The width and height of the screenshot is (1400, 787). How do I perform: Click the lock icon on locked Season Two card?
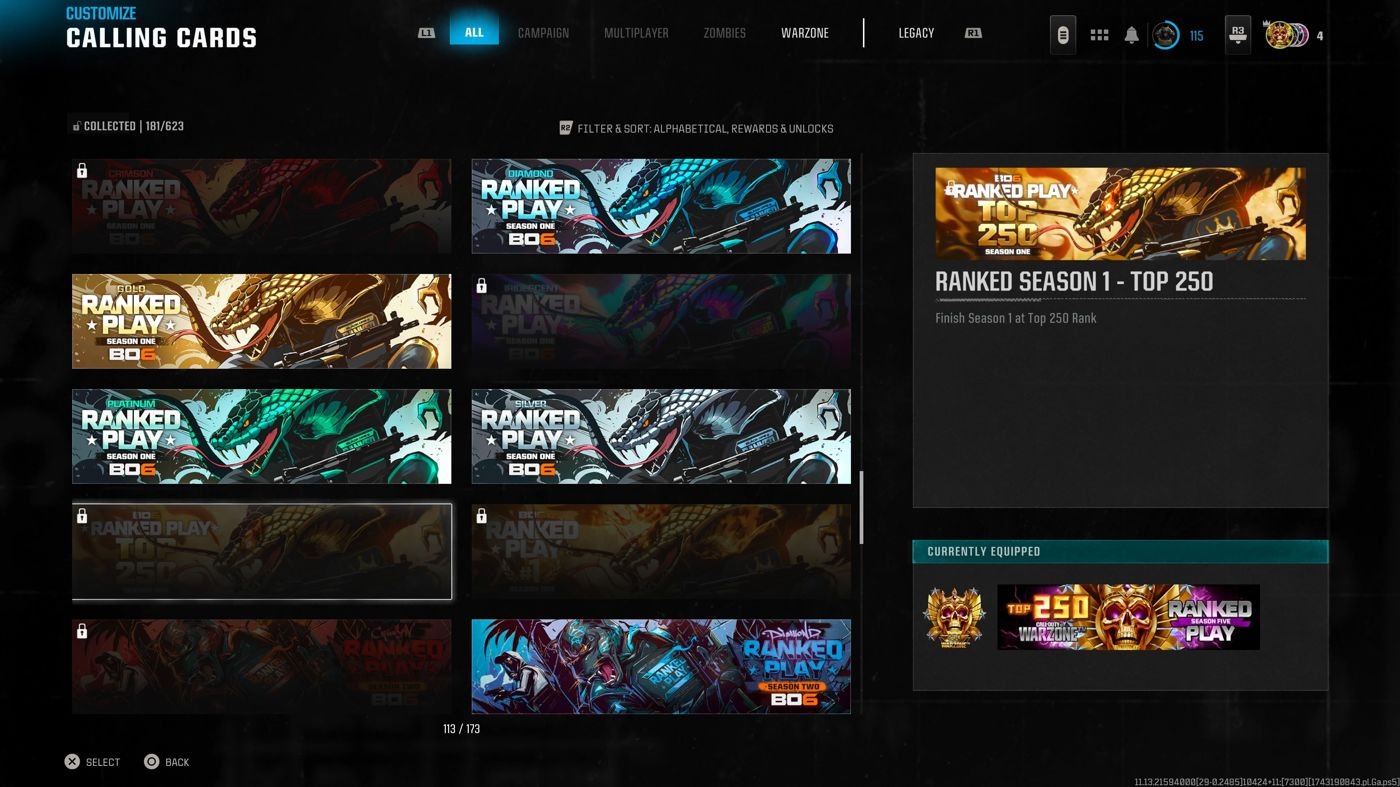(x=82, y=631)
